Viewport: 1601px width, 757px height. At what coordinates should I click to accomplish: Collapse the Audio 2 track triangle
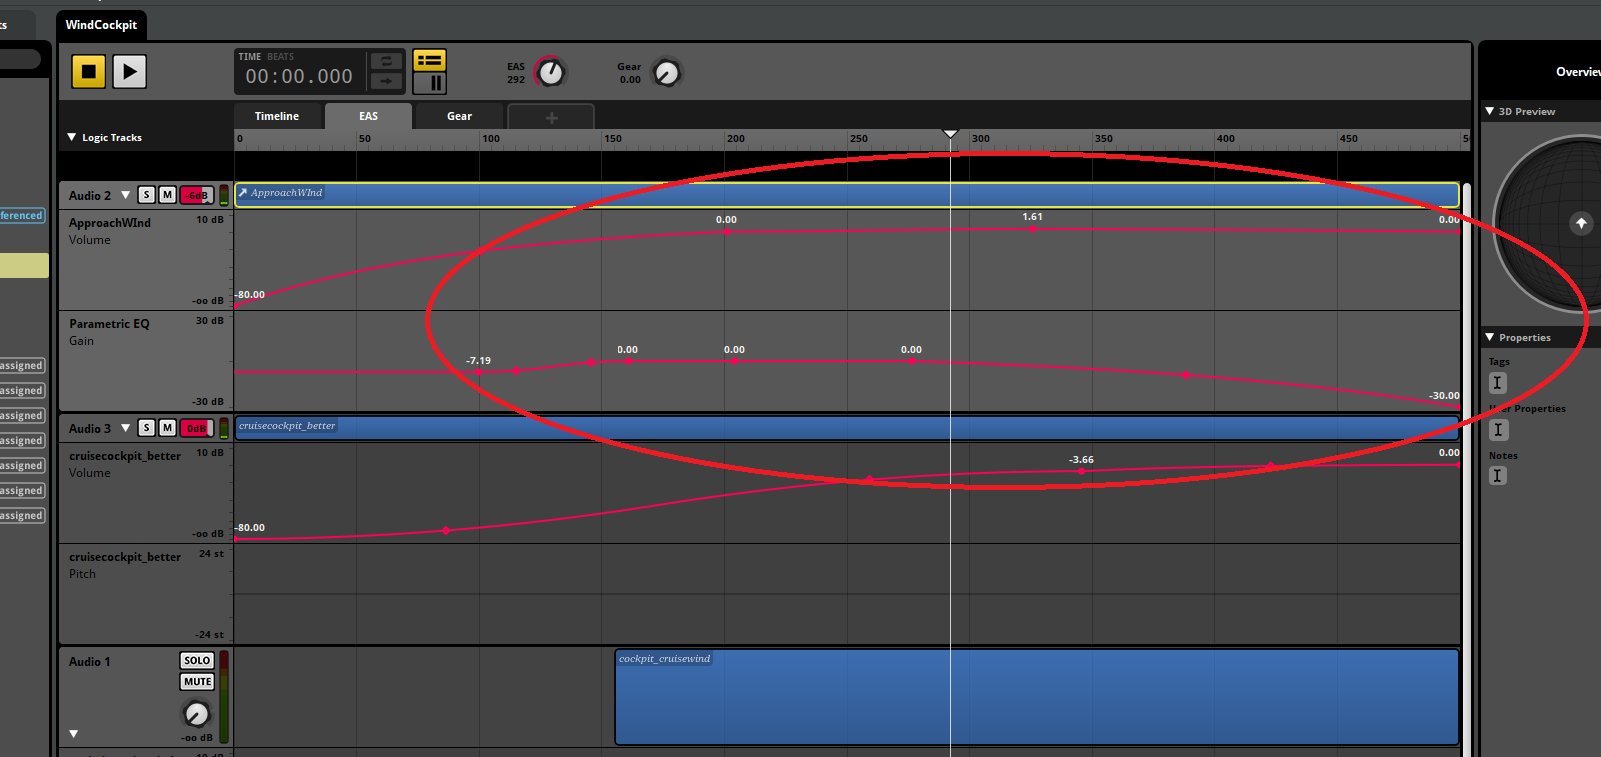pos(125,195)
